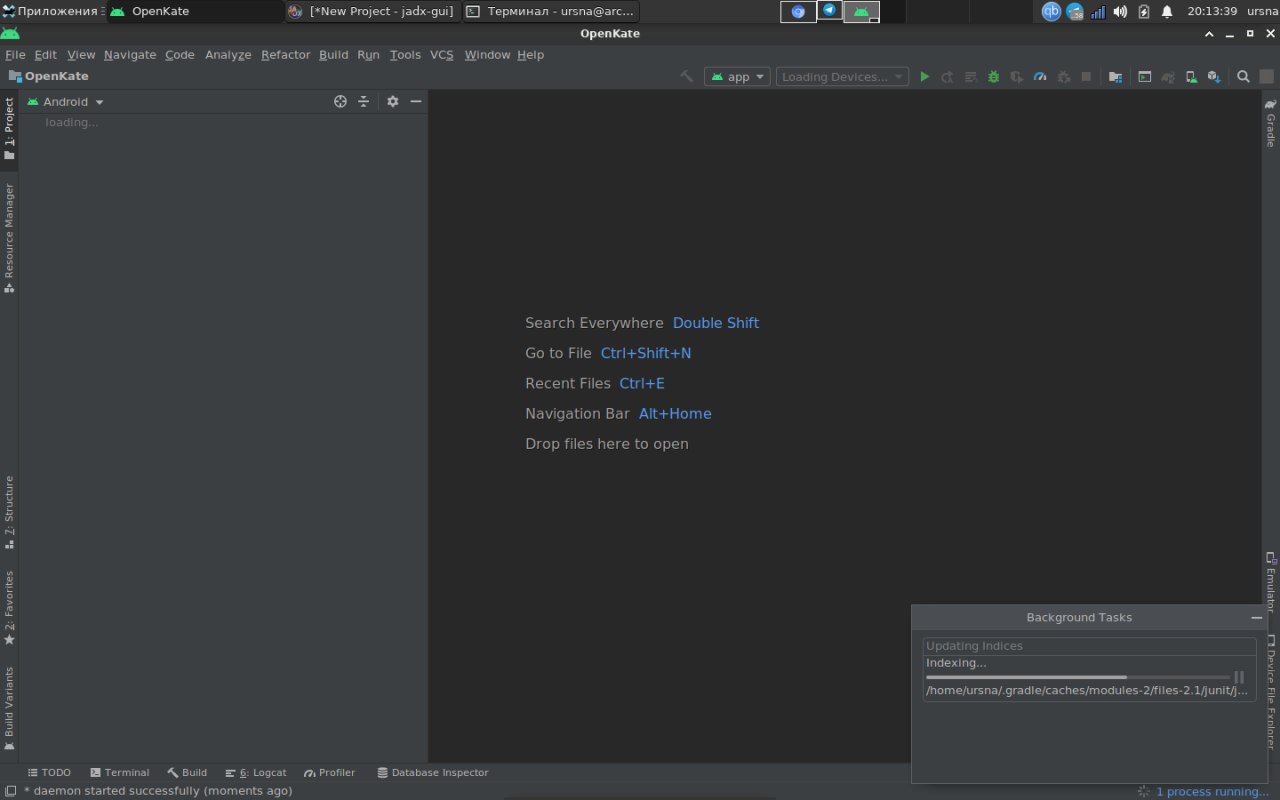The height and width of the screenshot is (800, 1280).
Task: Open the VCS menu
Action: (442, 55)
